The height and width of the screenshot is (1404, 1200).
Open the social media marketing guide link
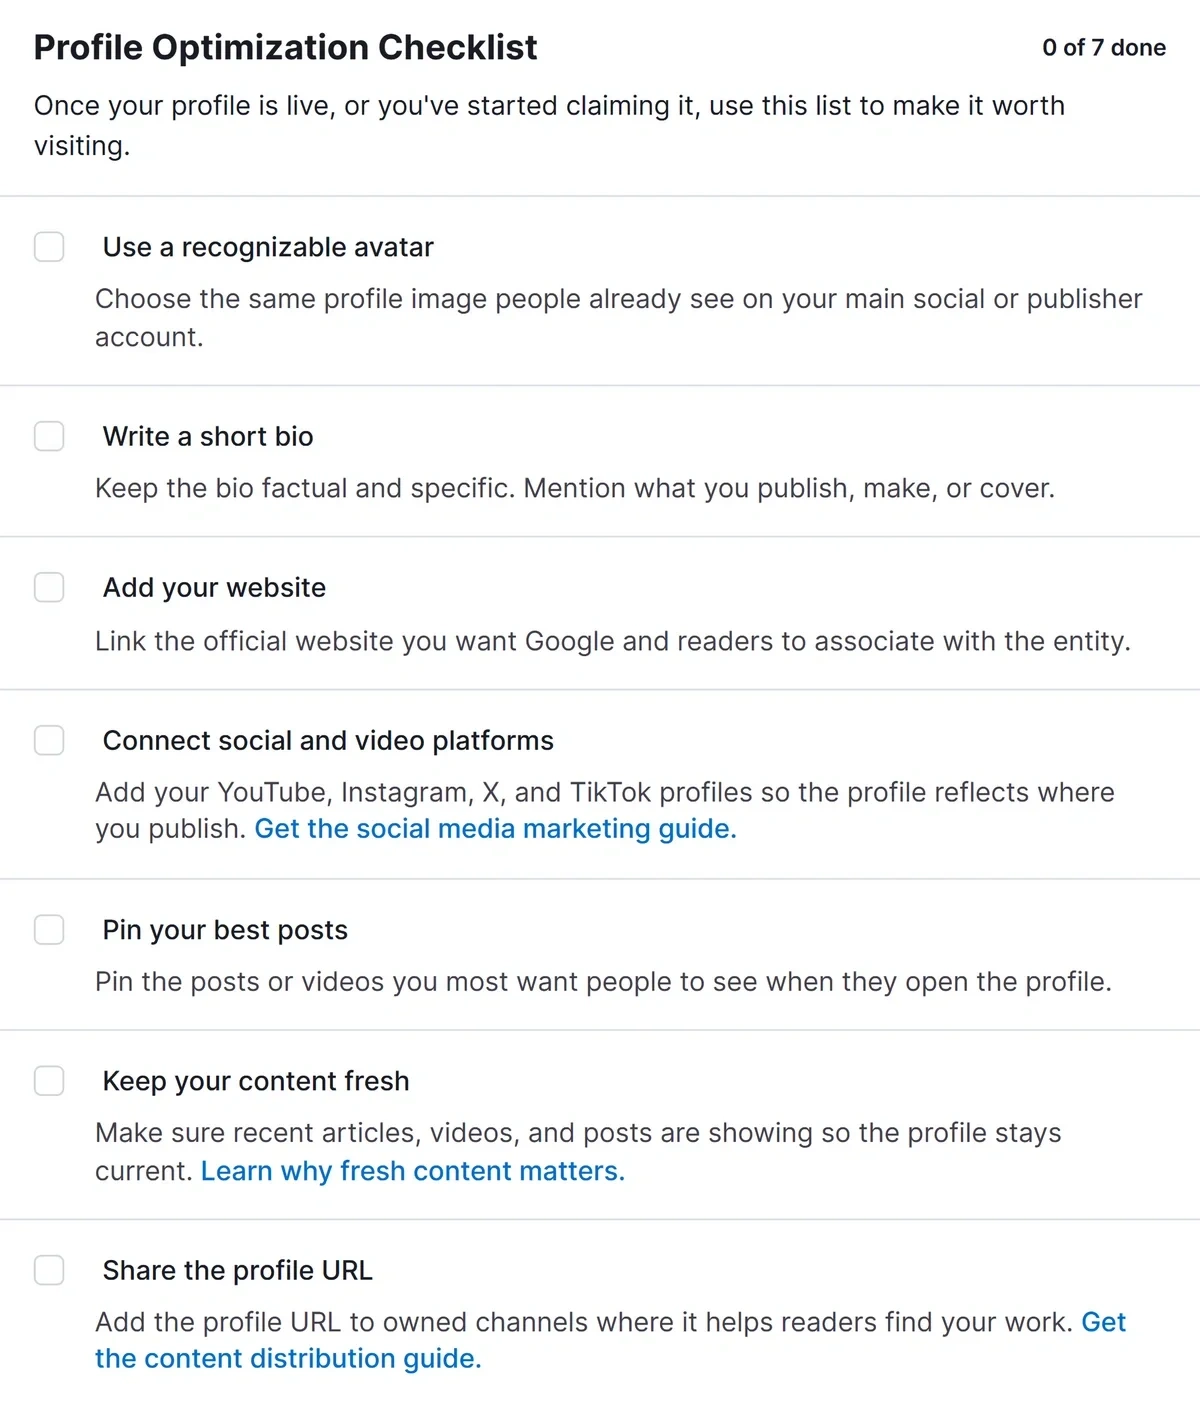[495, 829]
